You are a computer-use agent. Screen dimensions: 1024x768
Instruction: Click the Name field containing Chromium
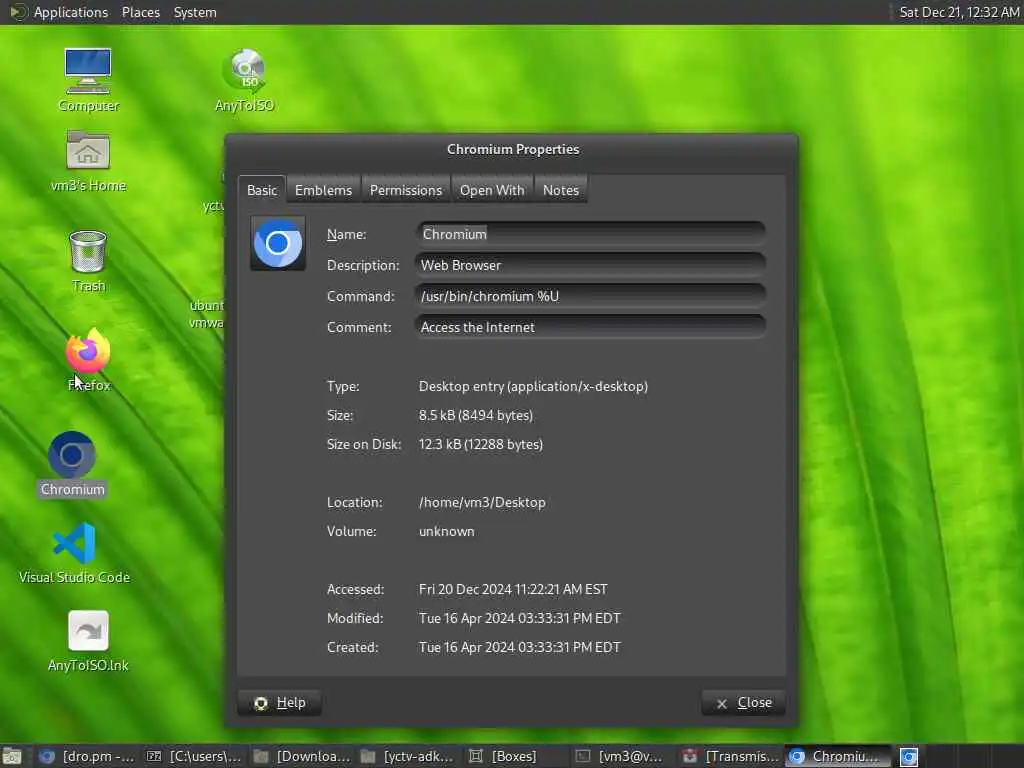(590, 234)
